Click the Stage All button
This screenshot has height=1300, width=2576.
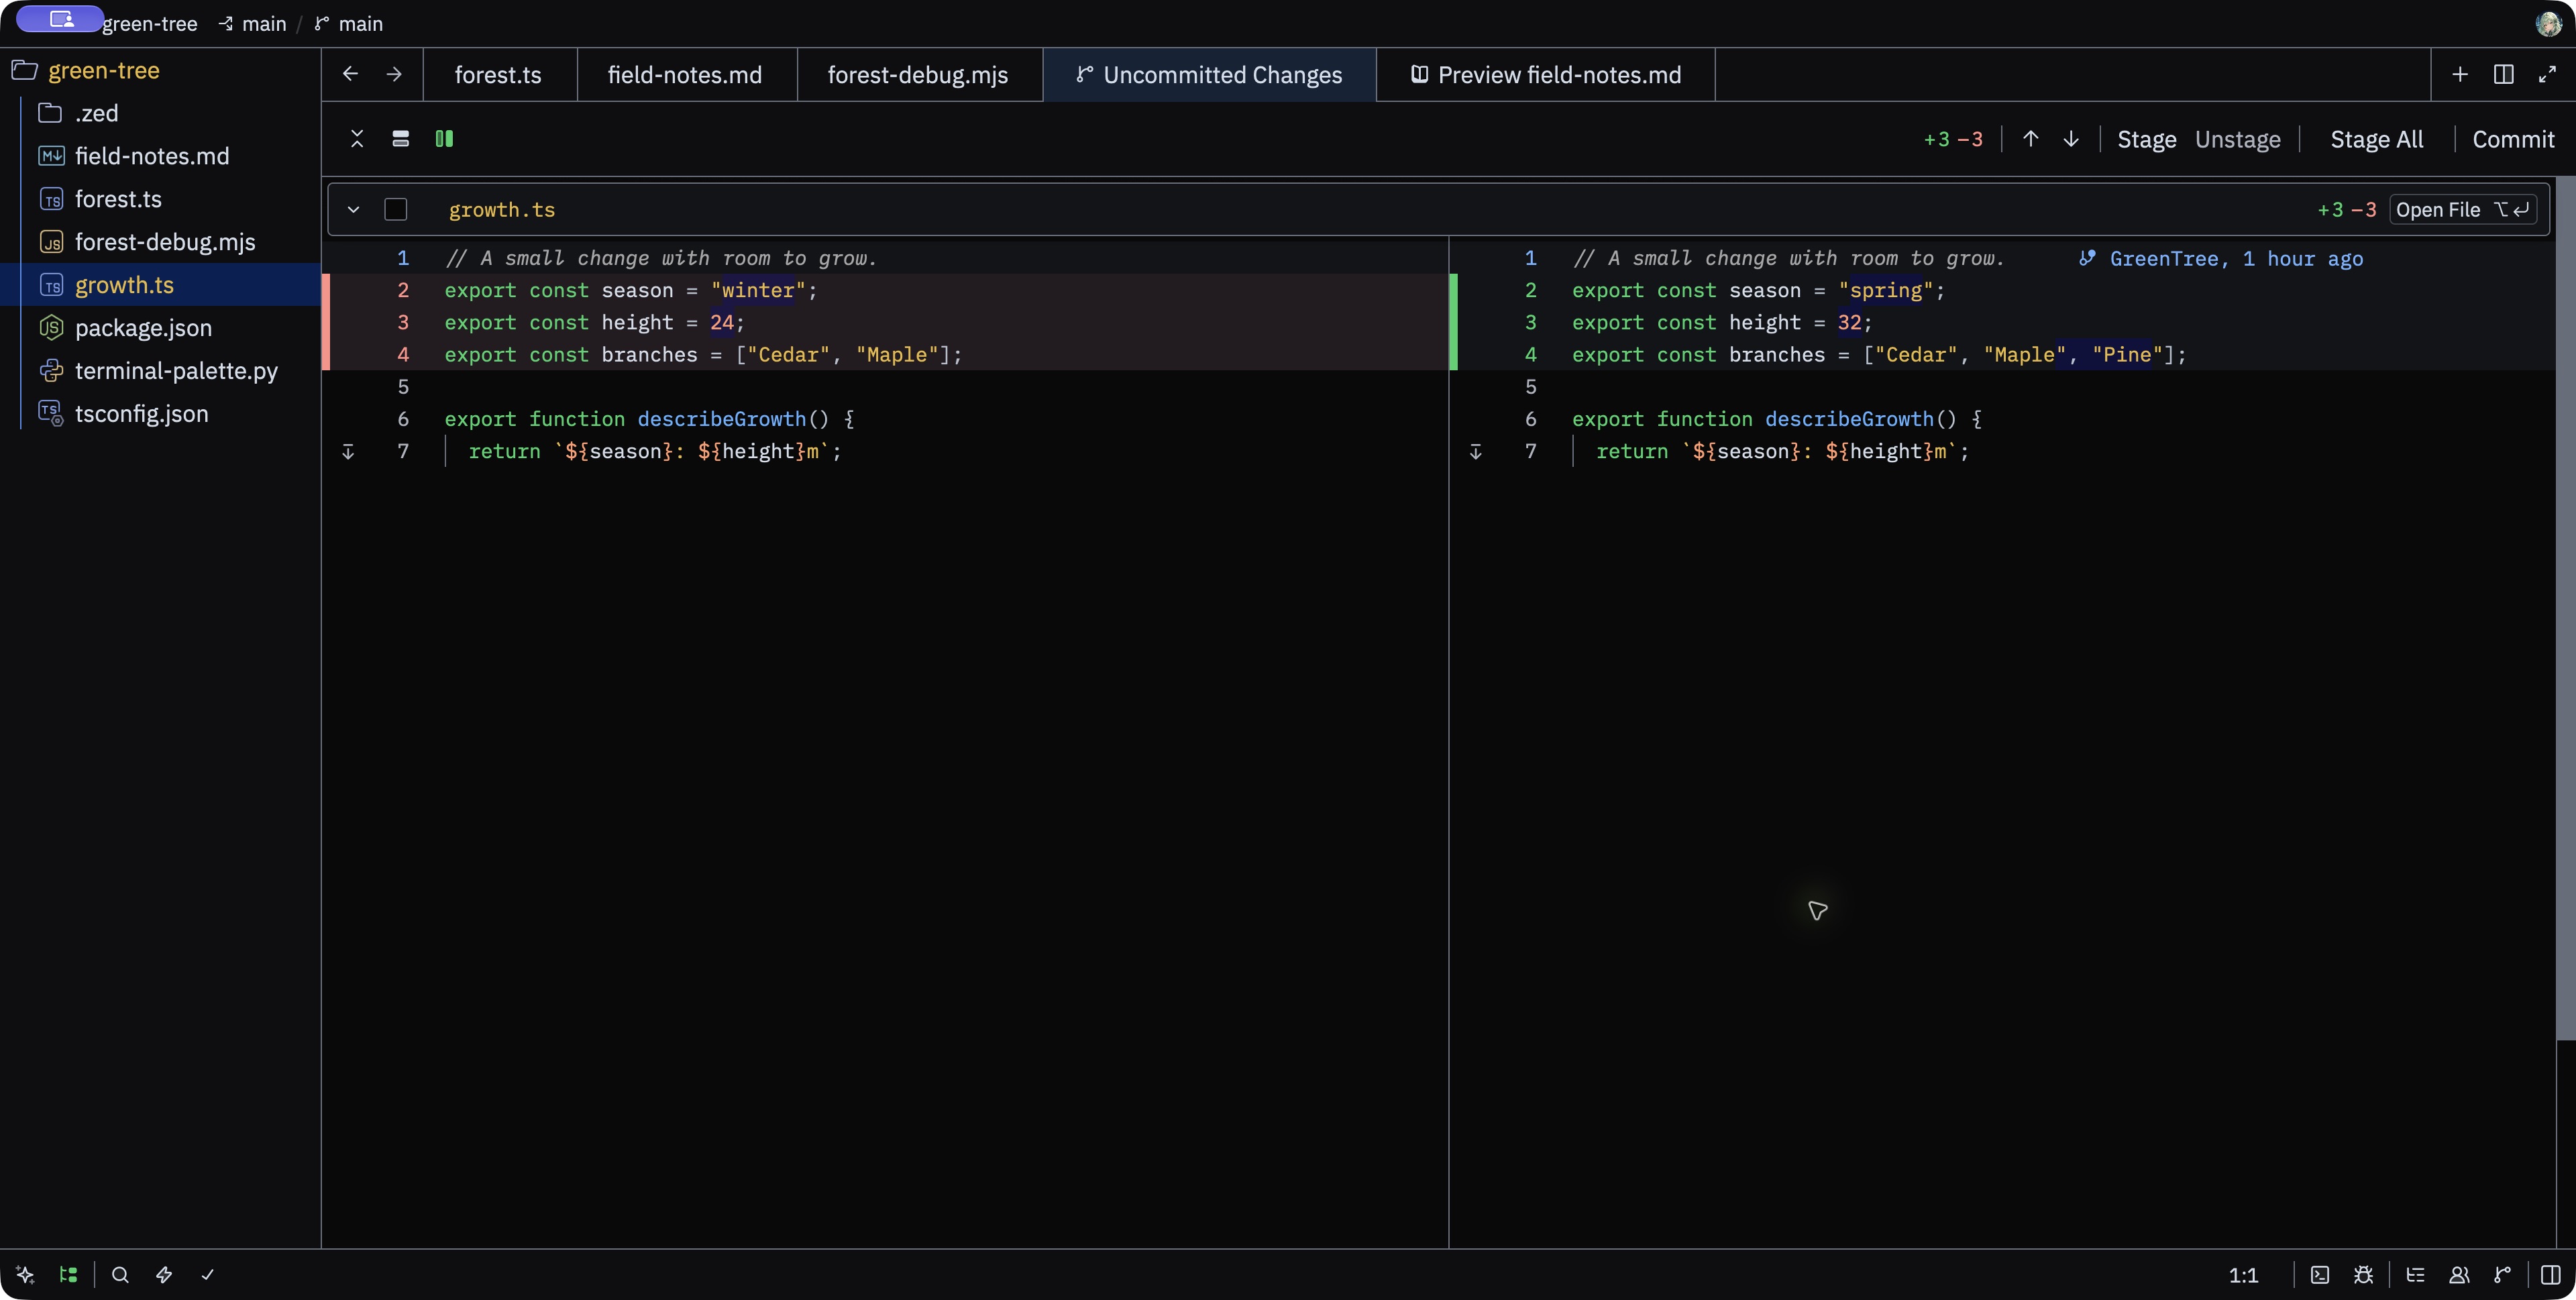coord(2377,139)
